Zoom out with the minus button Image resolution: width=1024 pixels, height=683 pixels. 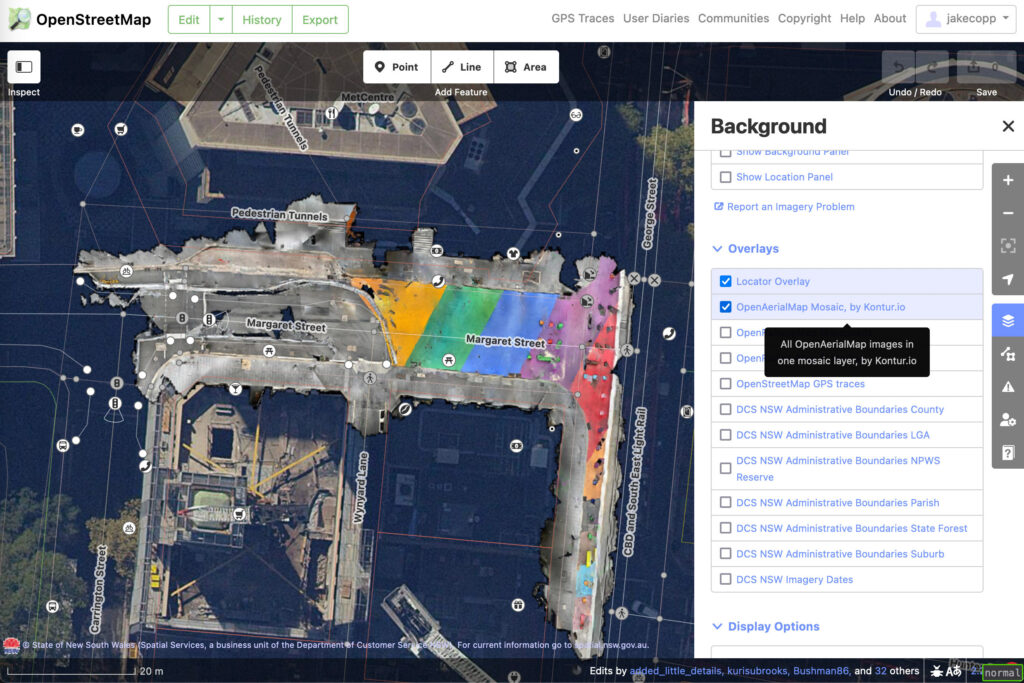click(x=1008, y=213)
